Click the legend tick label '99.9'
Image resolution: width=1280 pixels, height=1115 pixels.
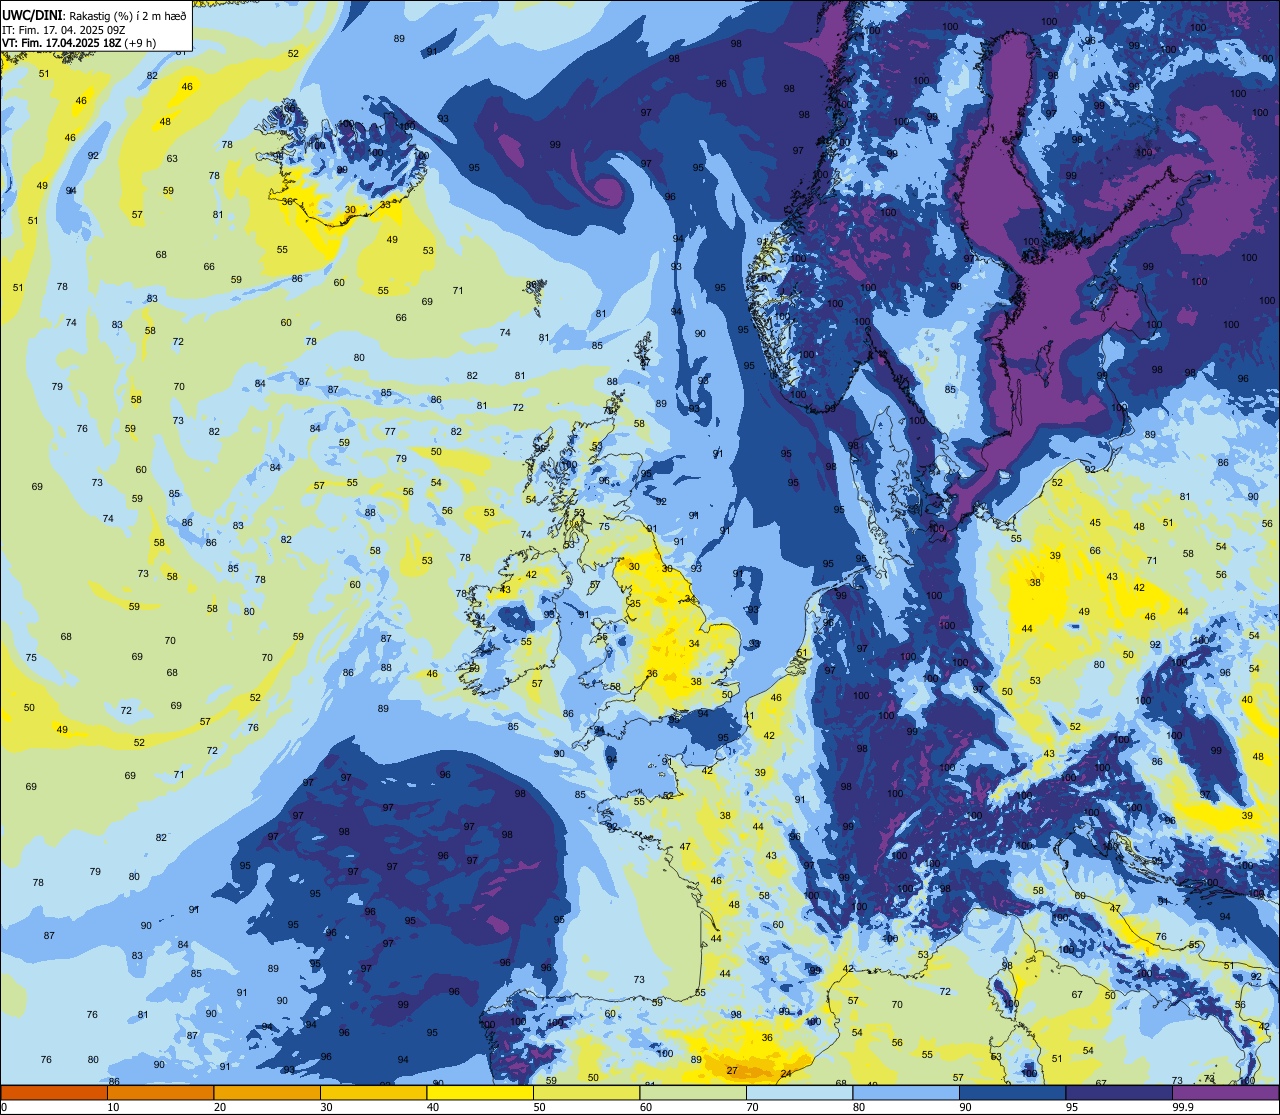pyautogui.click(x=1183, y=1107)
